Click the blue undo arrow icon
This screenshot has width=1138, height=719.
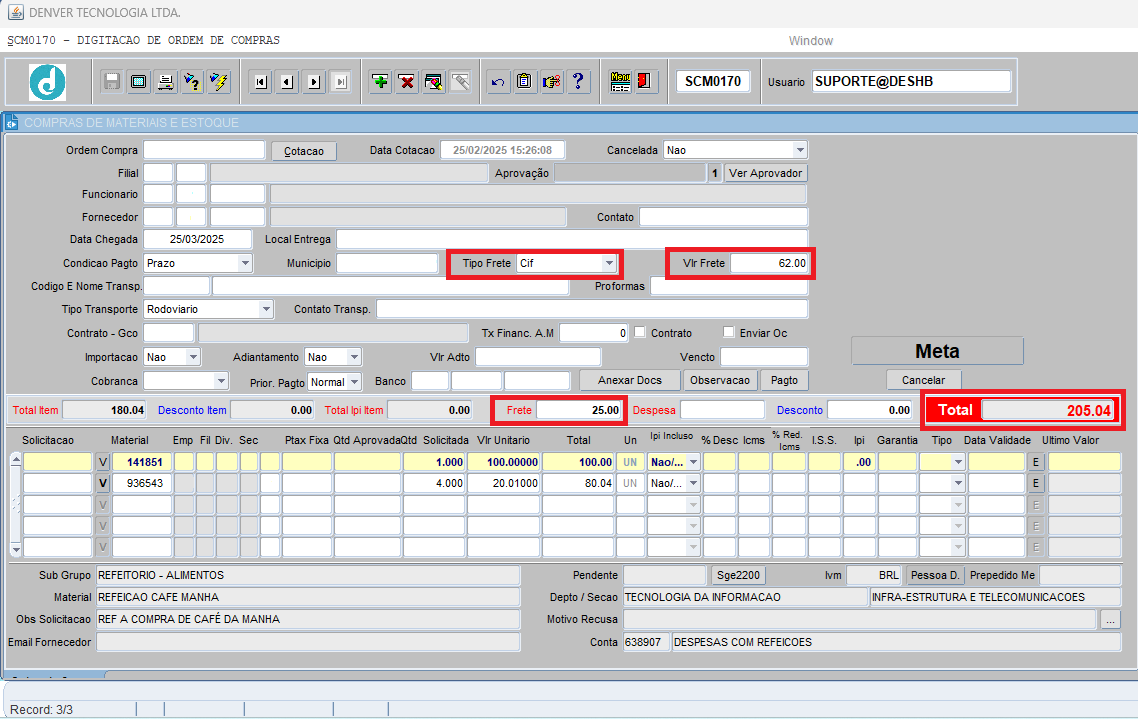point(498,81)
